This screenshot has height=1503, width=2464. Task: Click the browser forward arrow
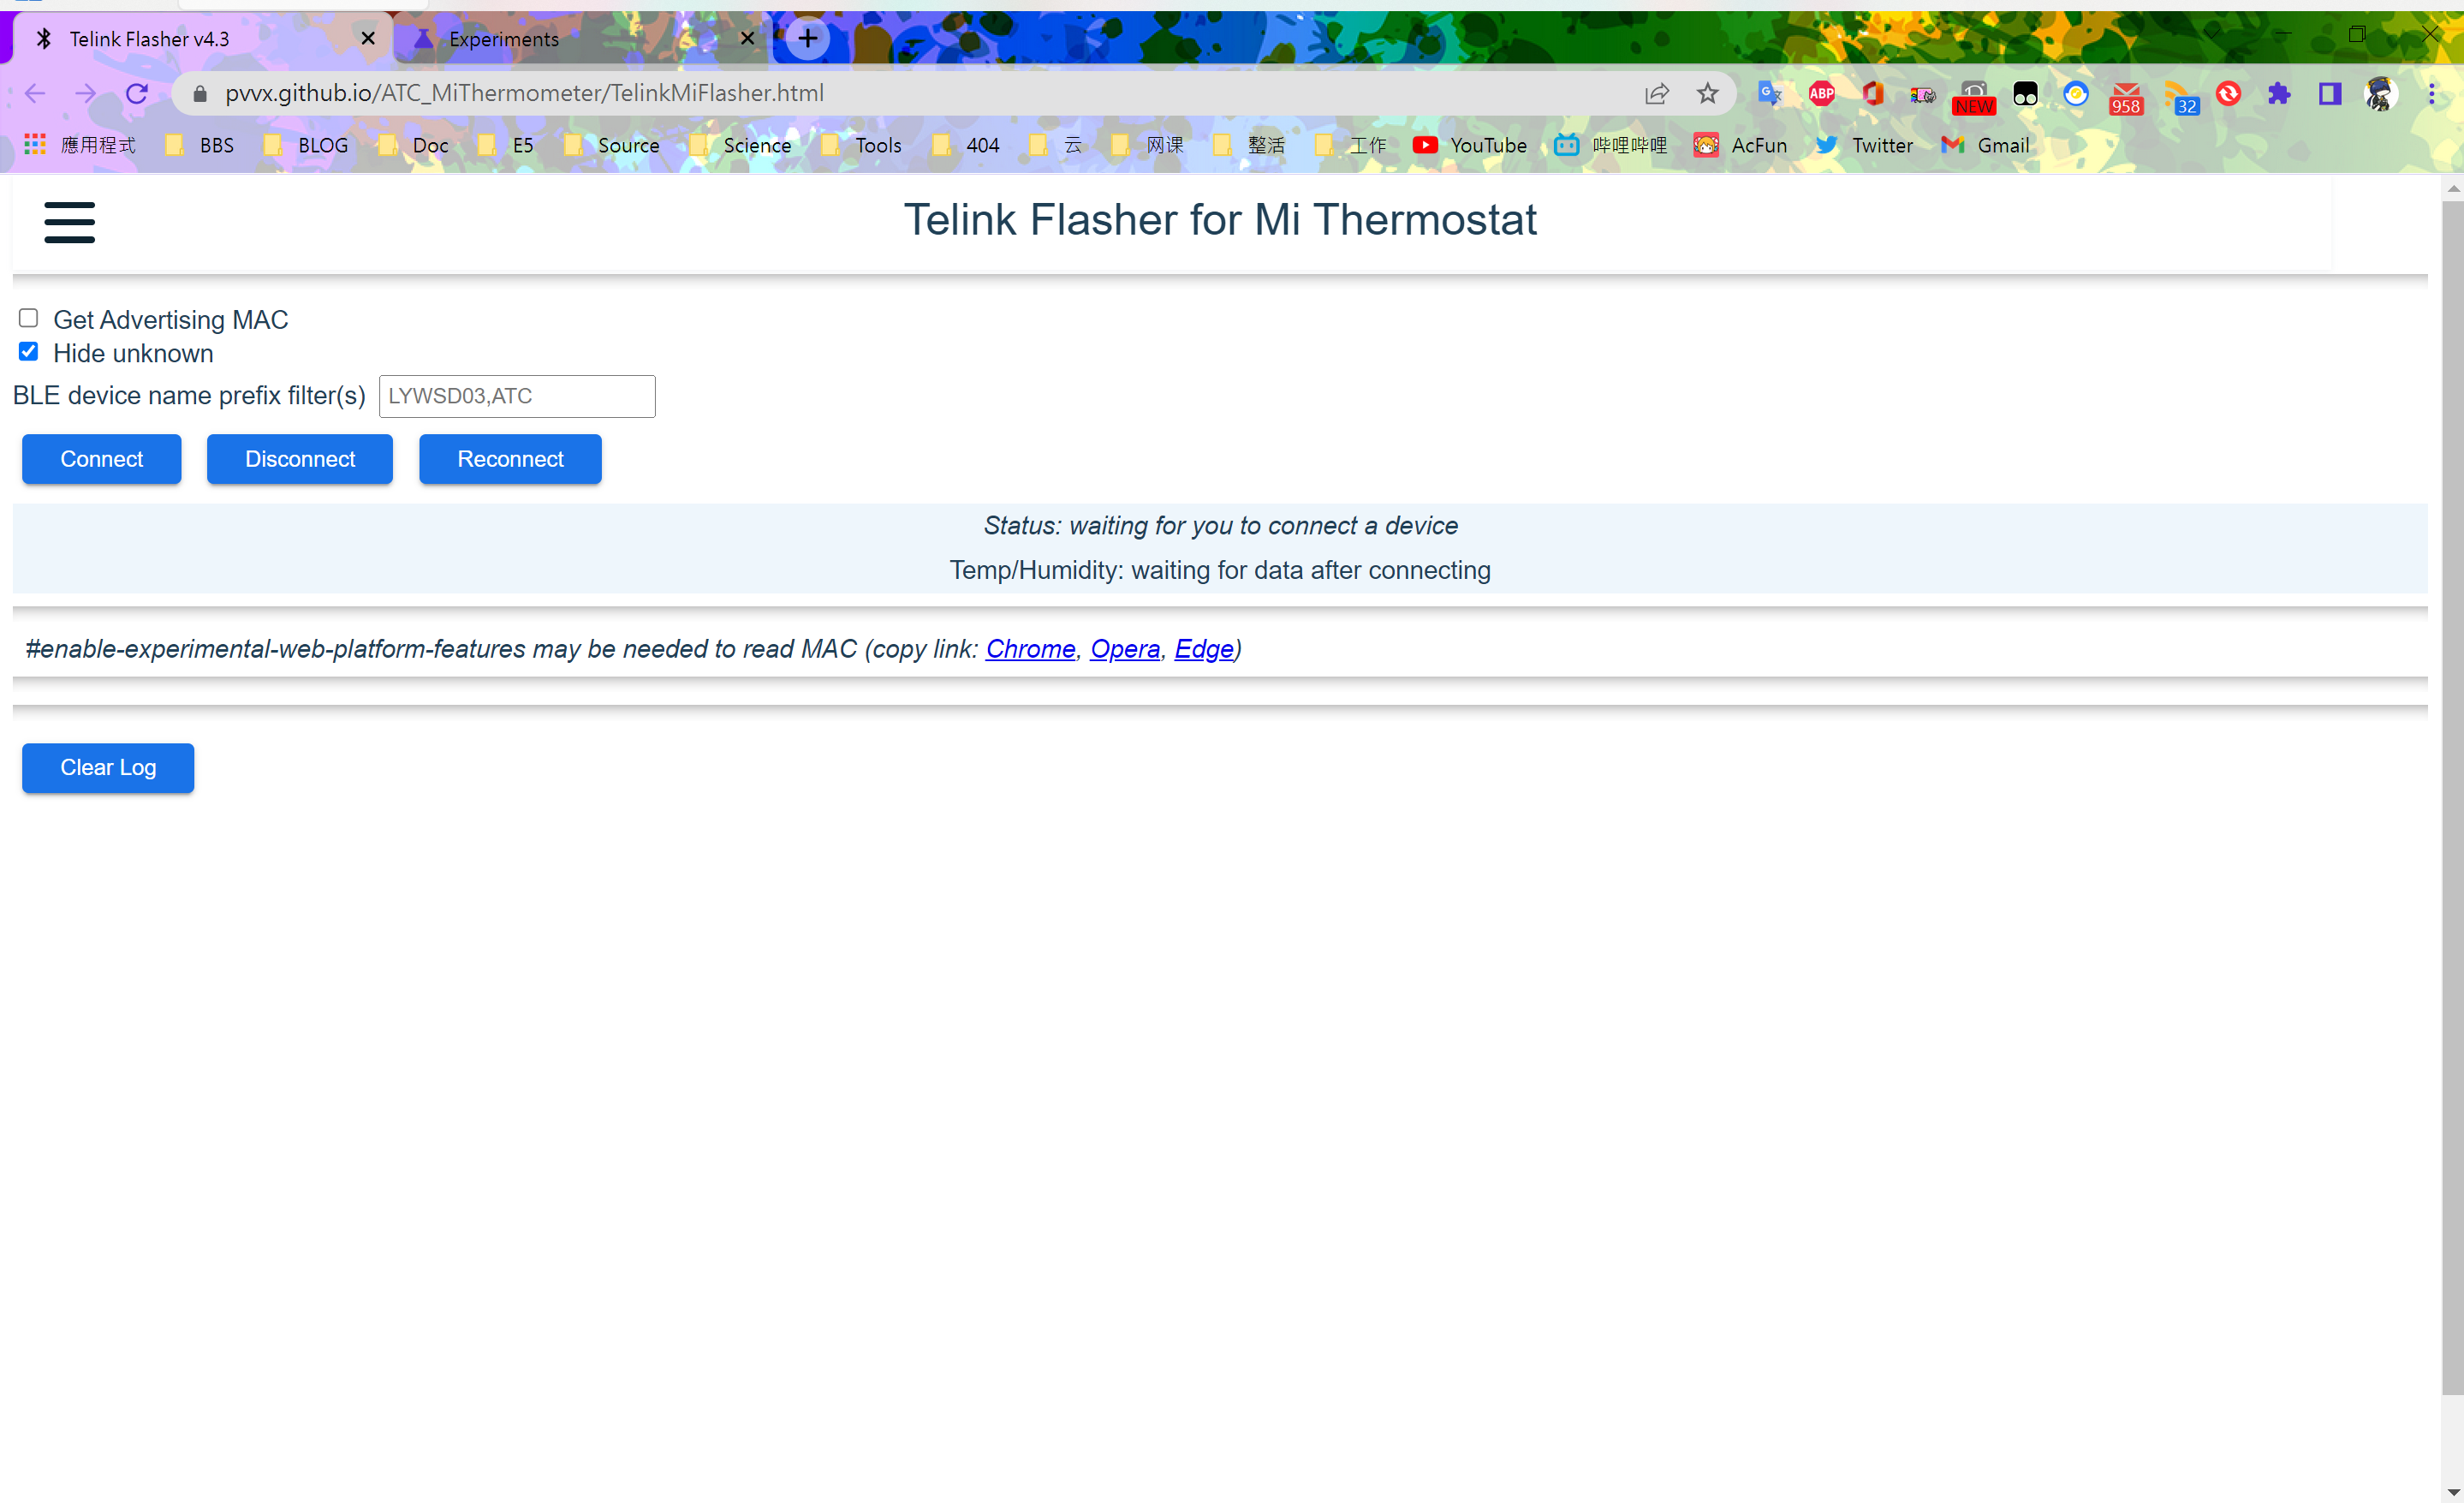[x=86, y=93]
